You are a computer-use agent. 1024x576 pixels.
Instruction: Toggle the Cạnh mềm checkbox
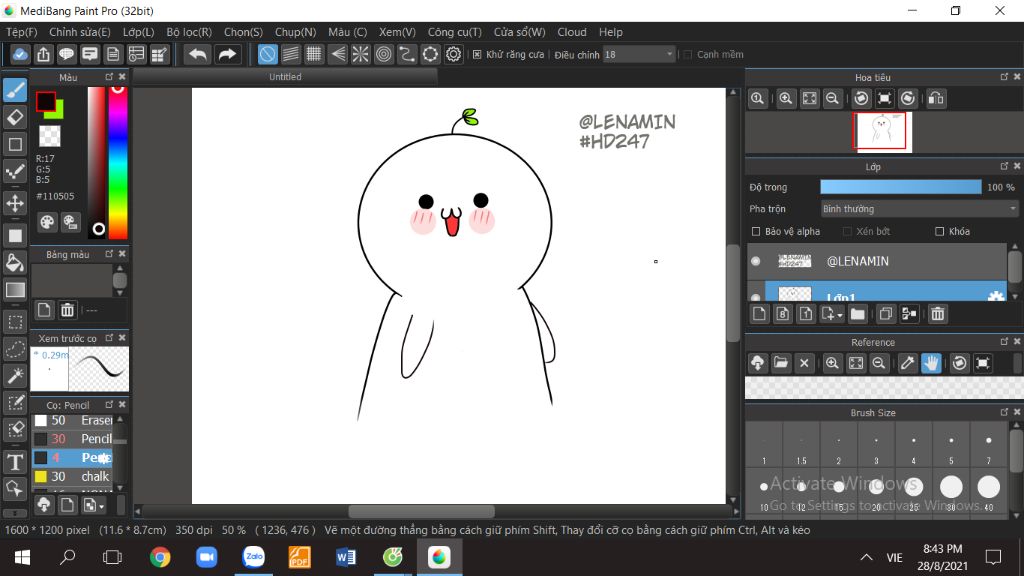point(688,54)
